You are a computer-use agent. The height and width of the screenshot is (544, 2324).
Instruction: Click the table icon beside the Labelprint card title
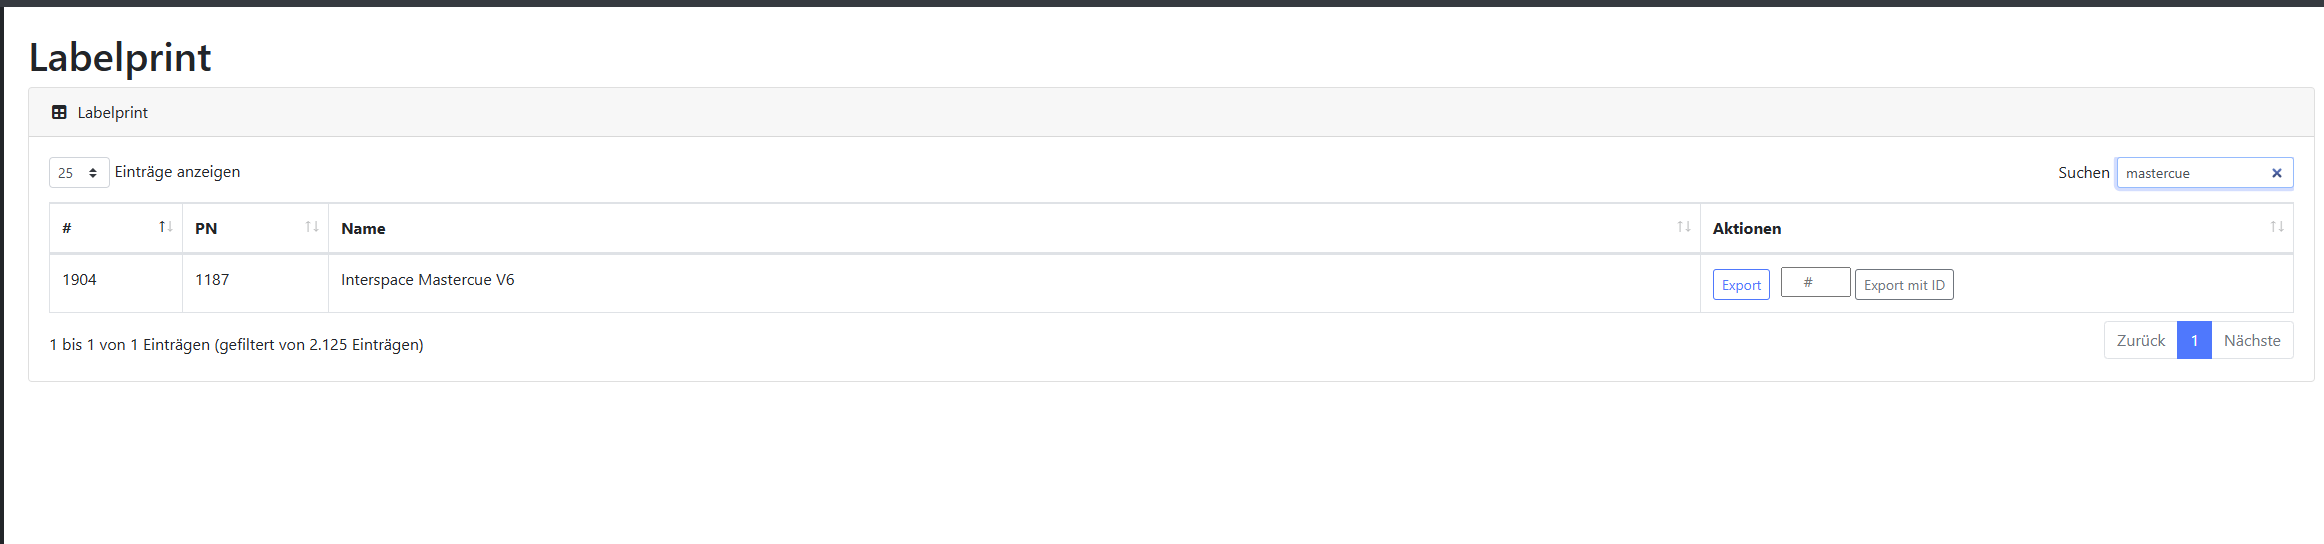59,113
